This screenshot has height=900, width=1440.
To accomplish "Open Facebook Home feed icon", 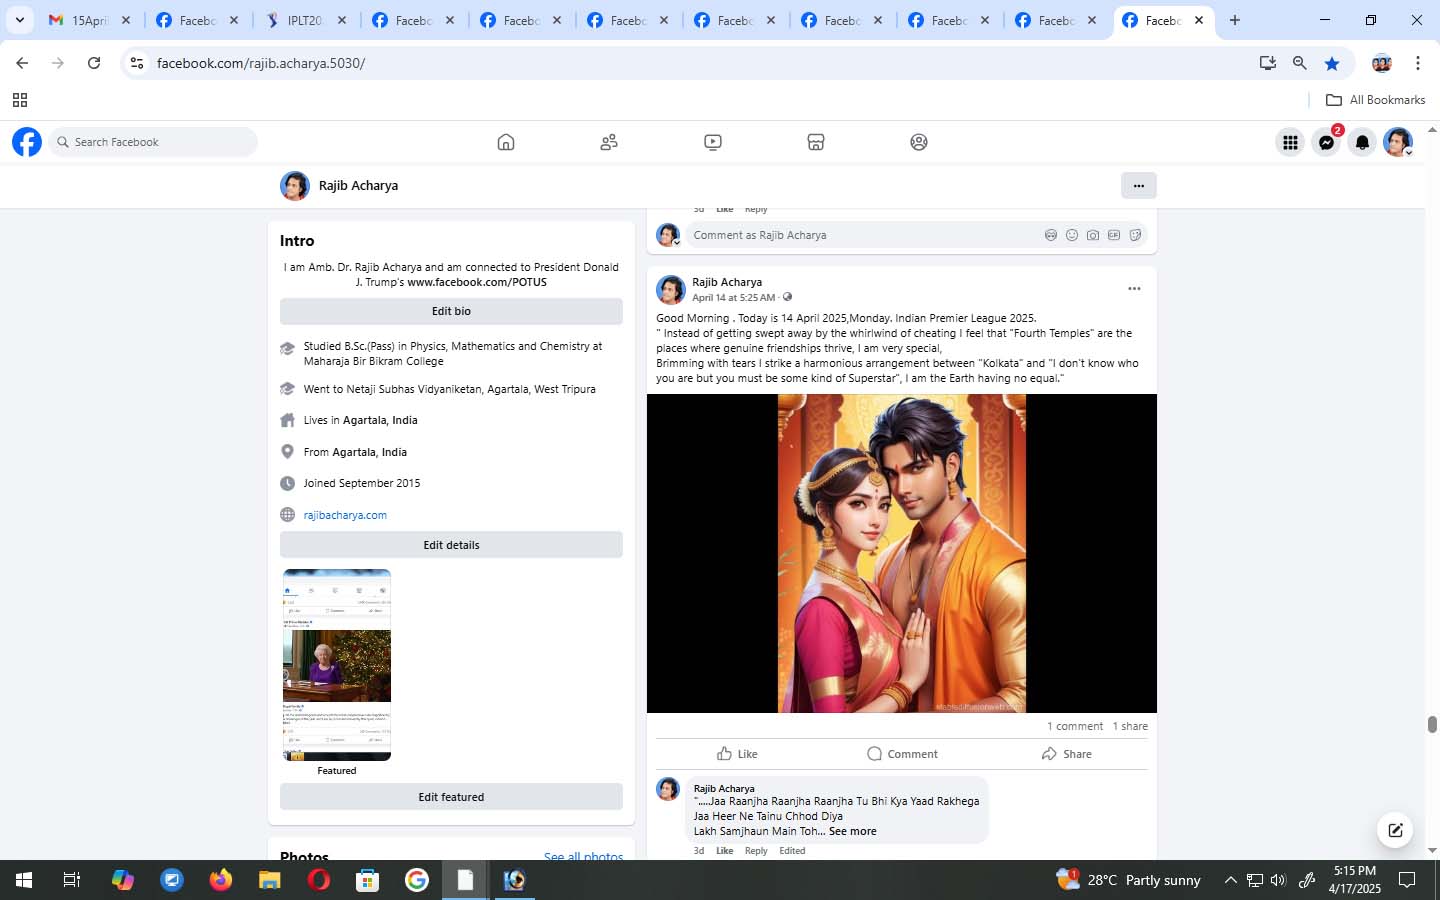I will (x=506, y=142).
